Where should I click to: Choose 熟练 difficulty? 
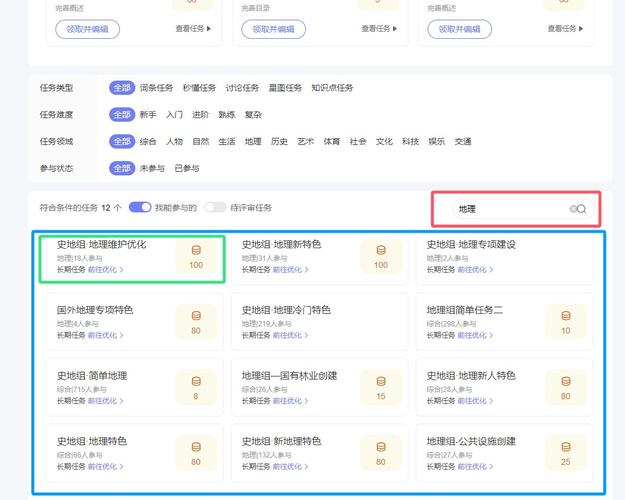click(227, 115)
